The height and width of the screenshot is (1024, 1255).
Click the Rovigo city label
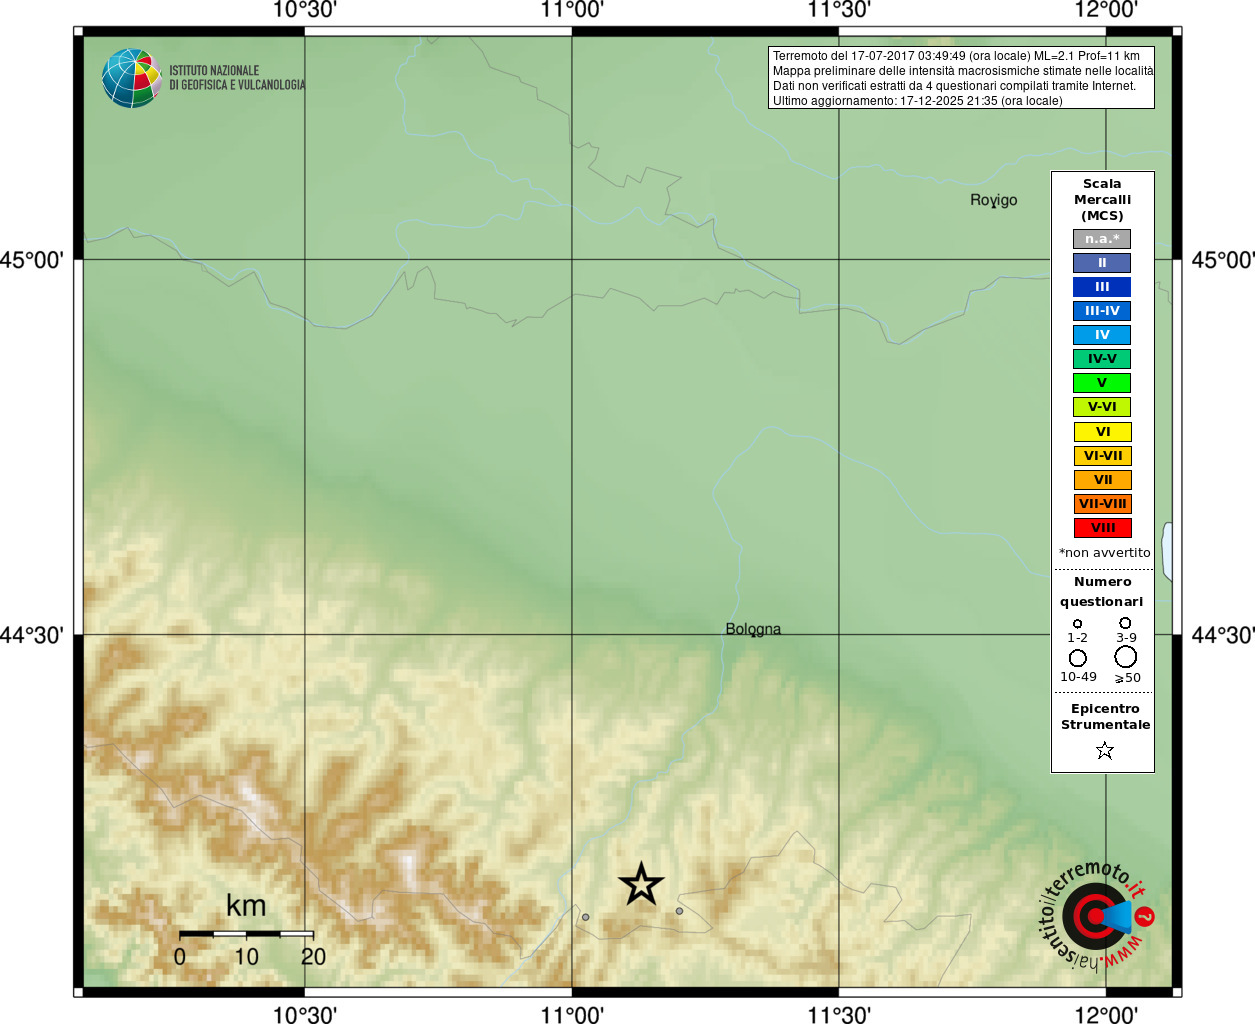coord(993,200)
